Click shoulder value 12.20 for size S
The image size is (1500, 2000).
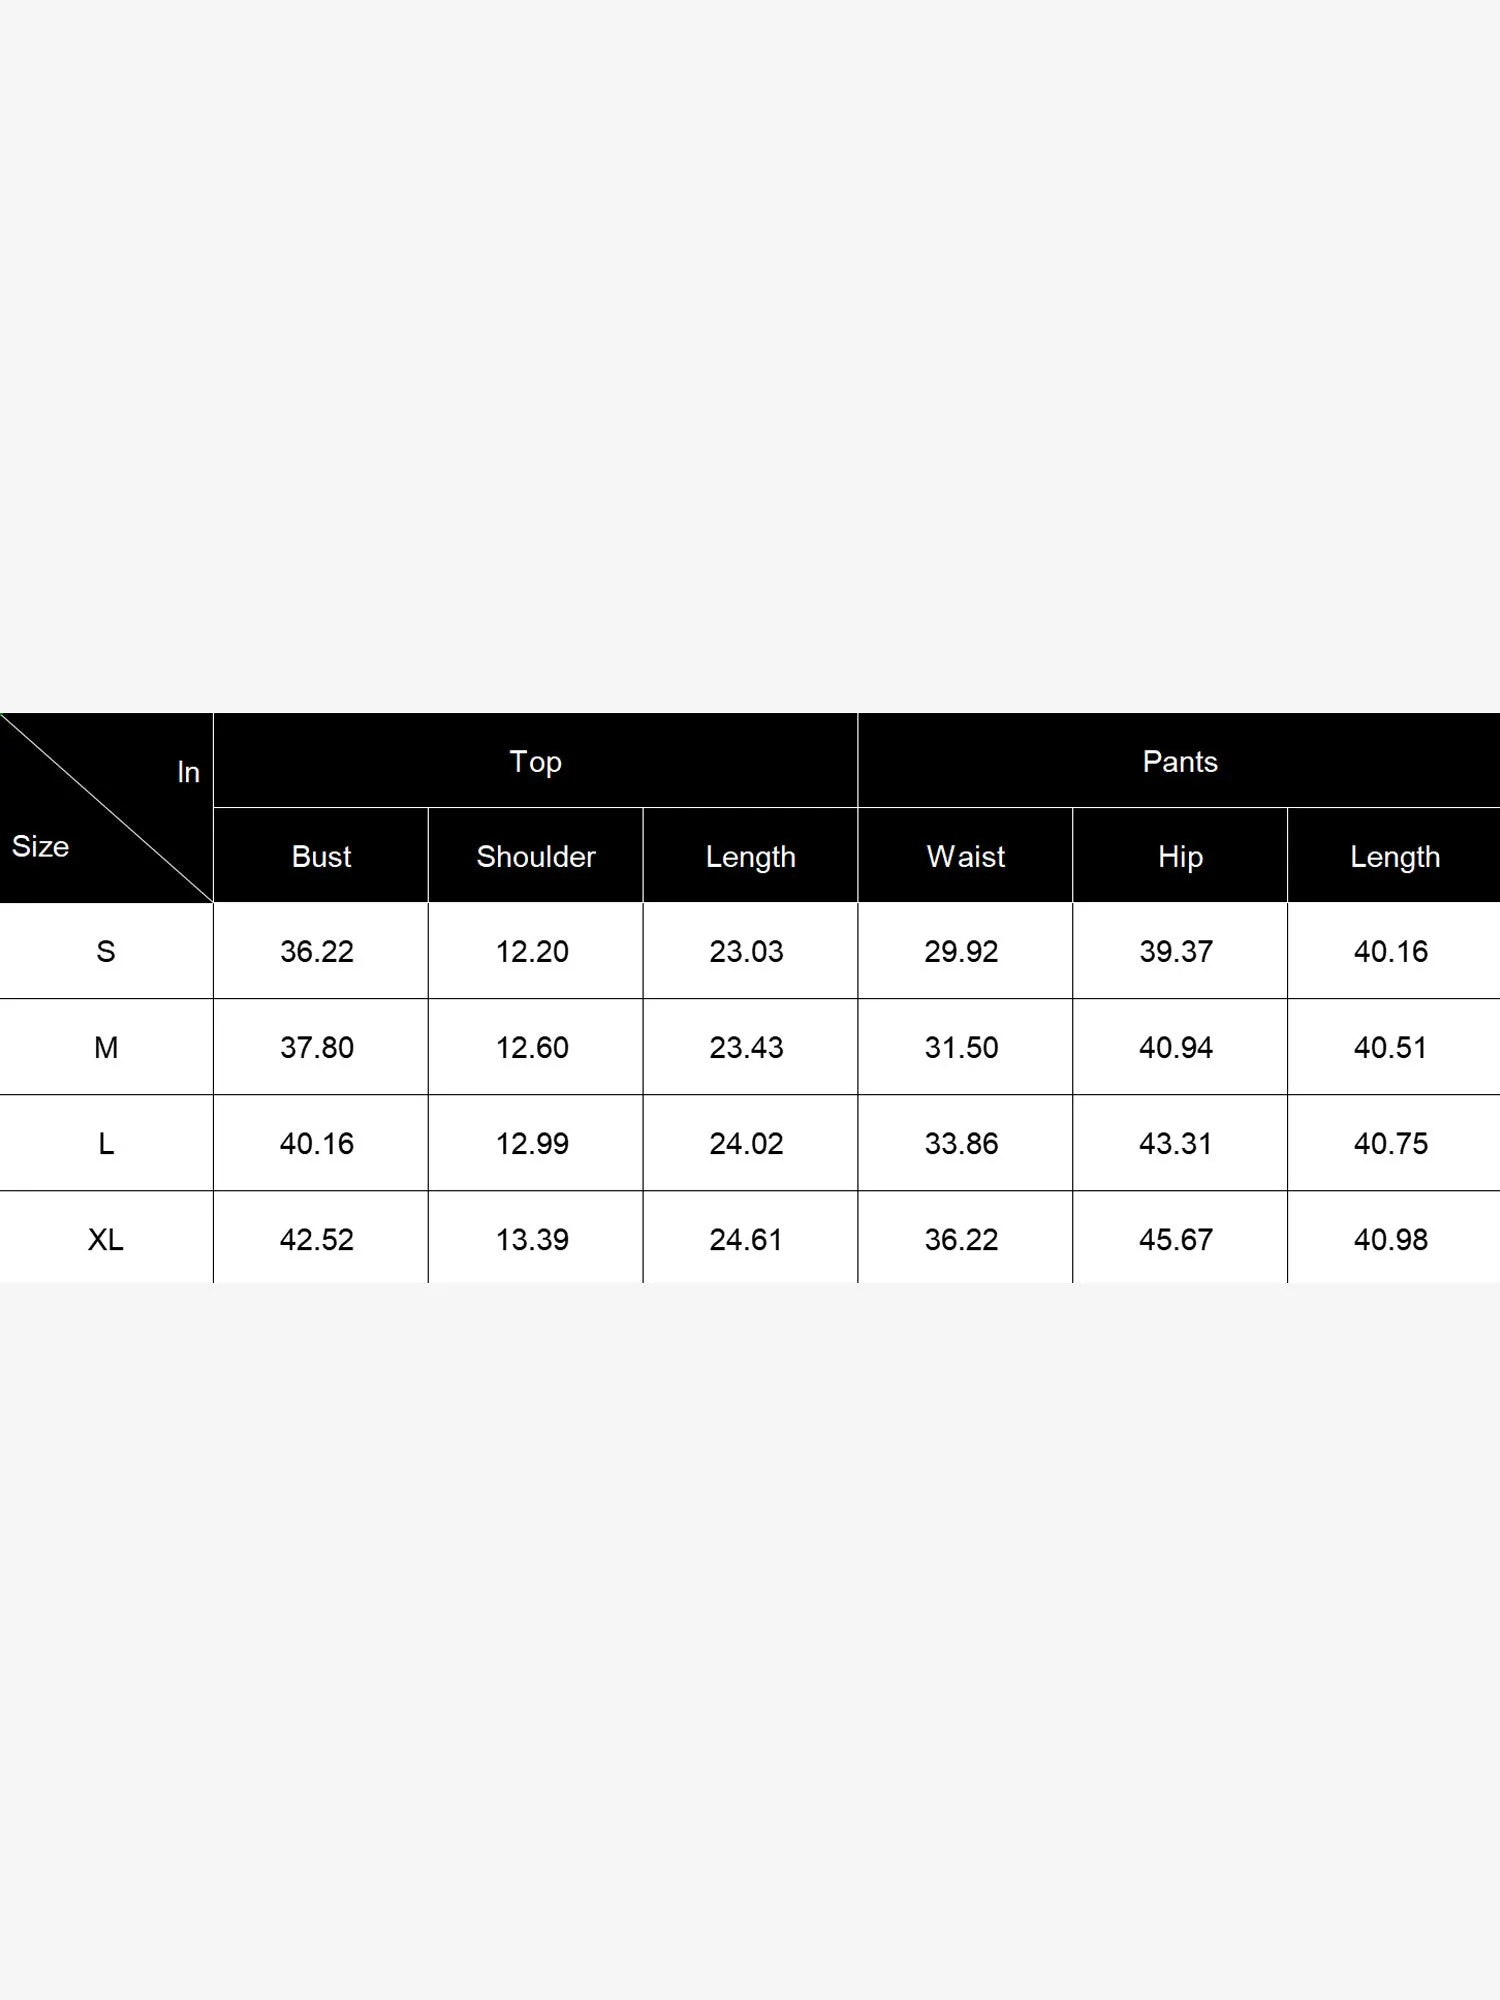[532, 951]
